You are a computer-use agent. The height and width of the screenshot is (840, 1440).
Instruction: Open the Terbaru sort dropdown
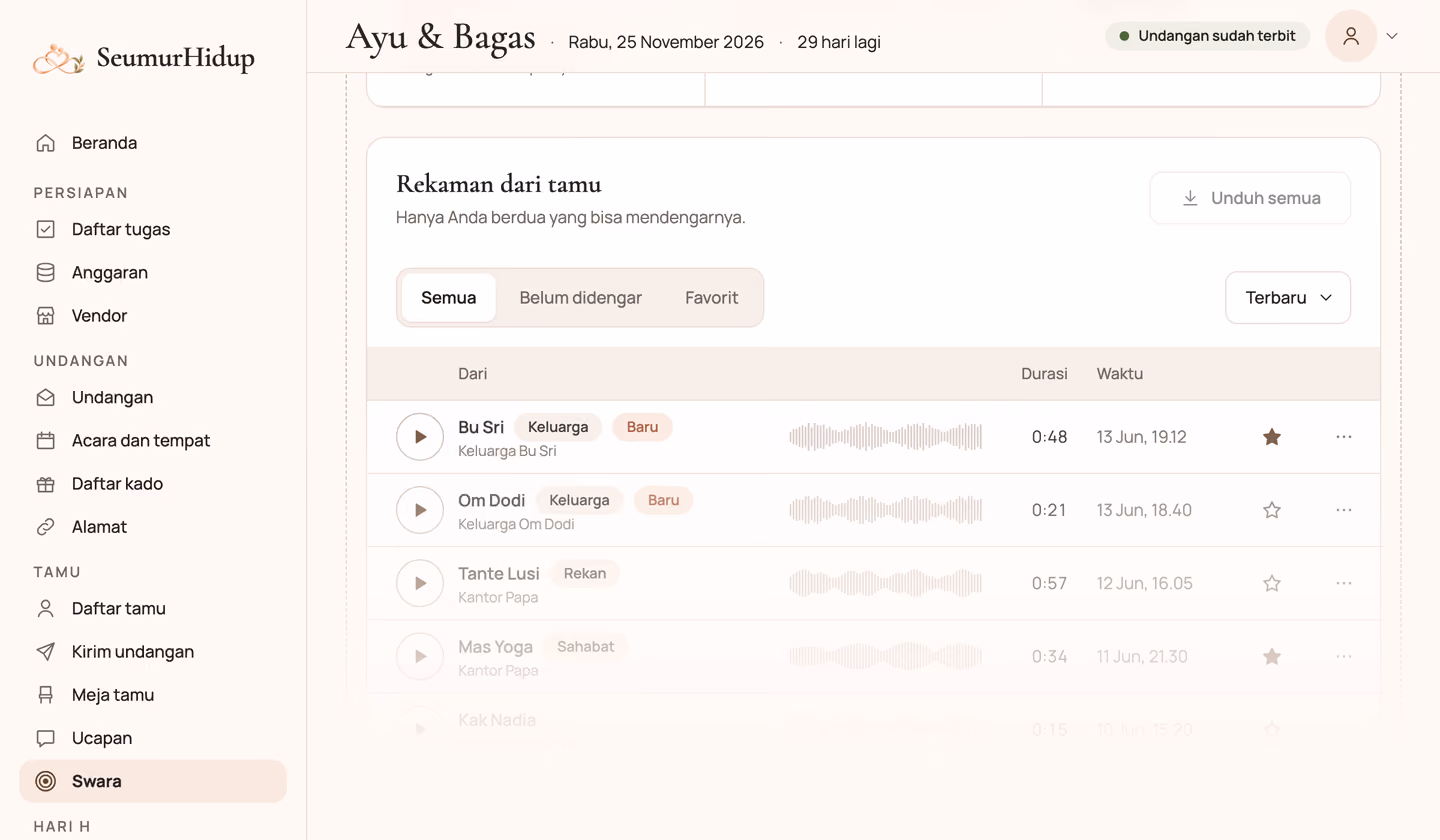[x=1288, y=298]
